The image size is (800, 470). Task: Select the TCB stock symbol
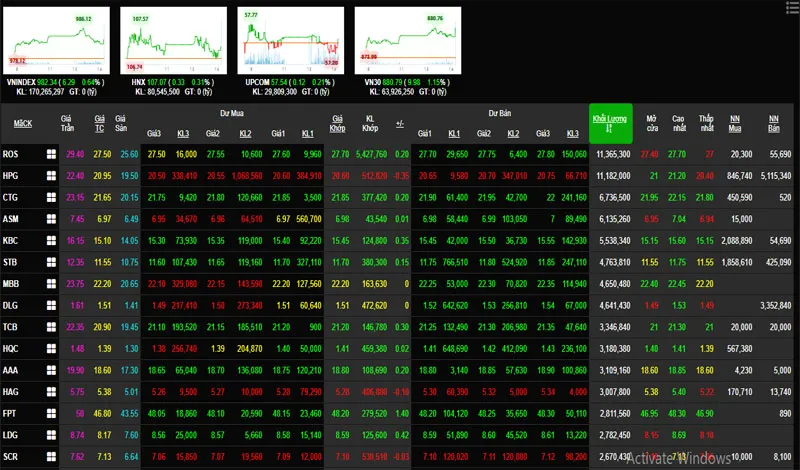10,327
